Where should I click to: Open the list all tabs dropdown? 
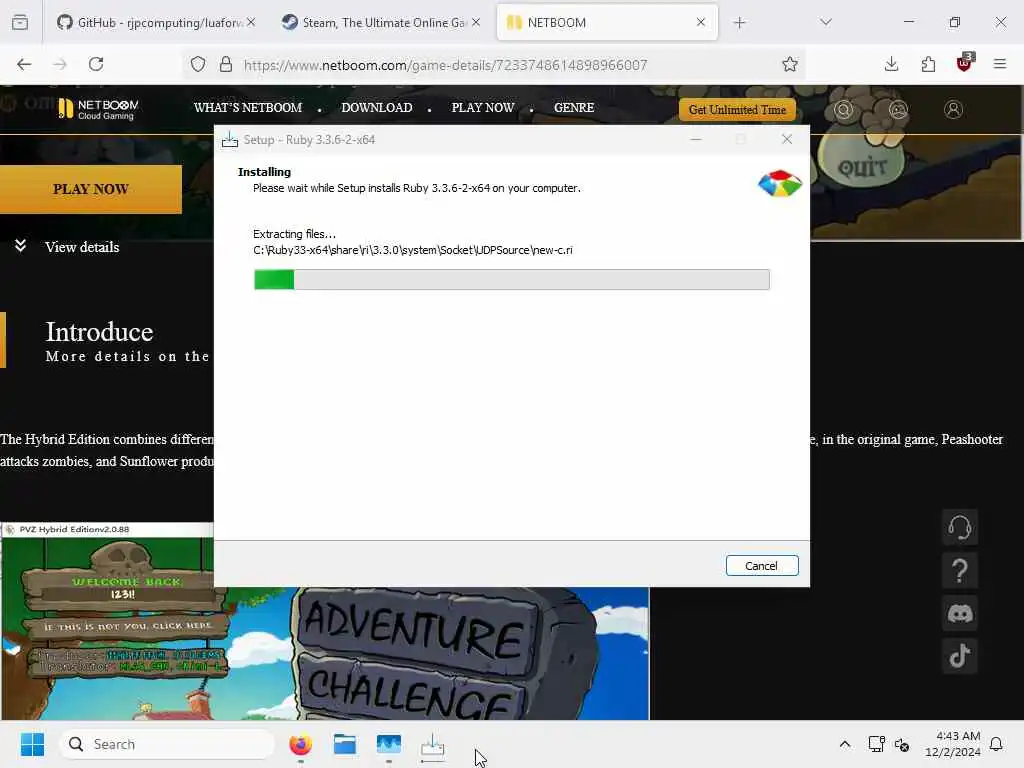coord(826,22)
